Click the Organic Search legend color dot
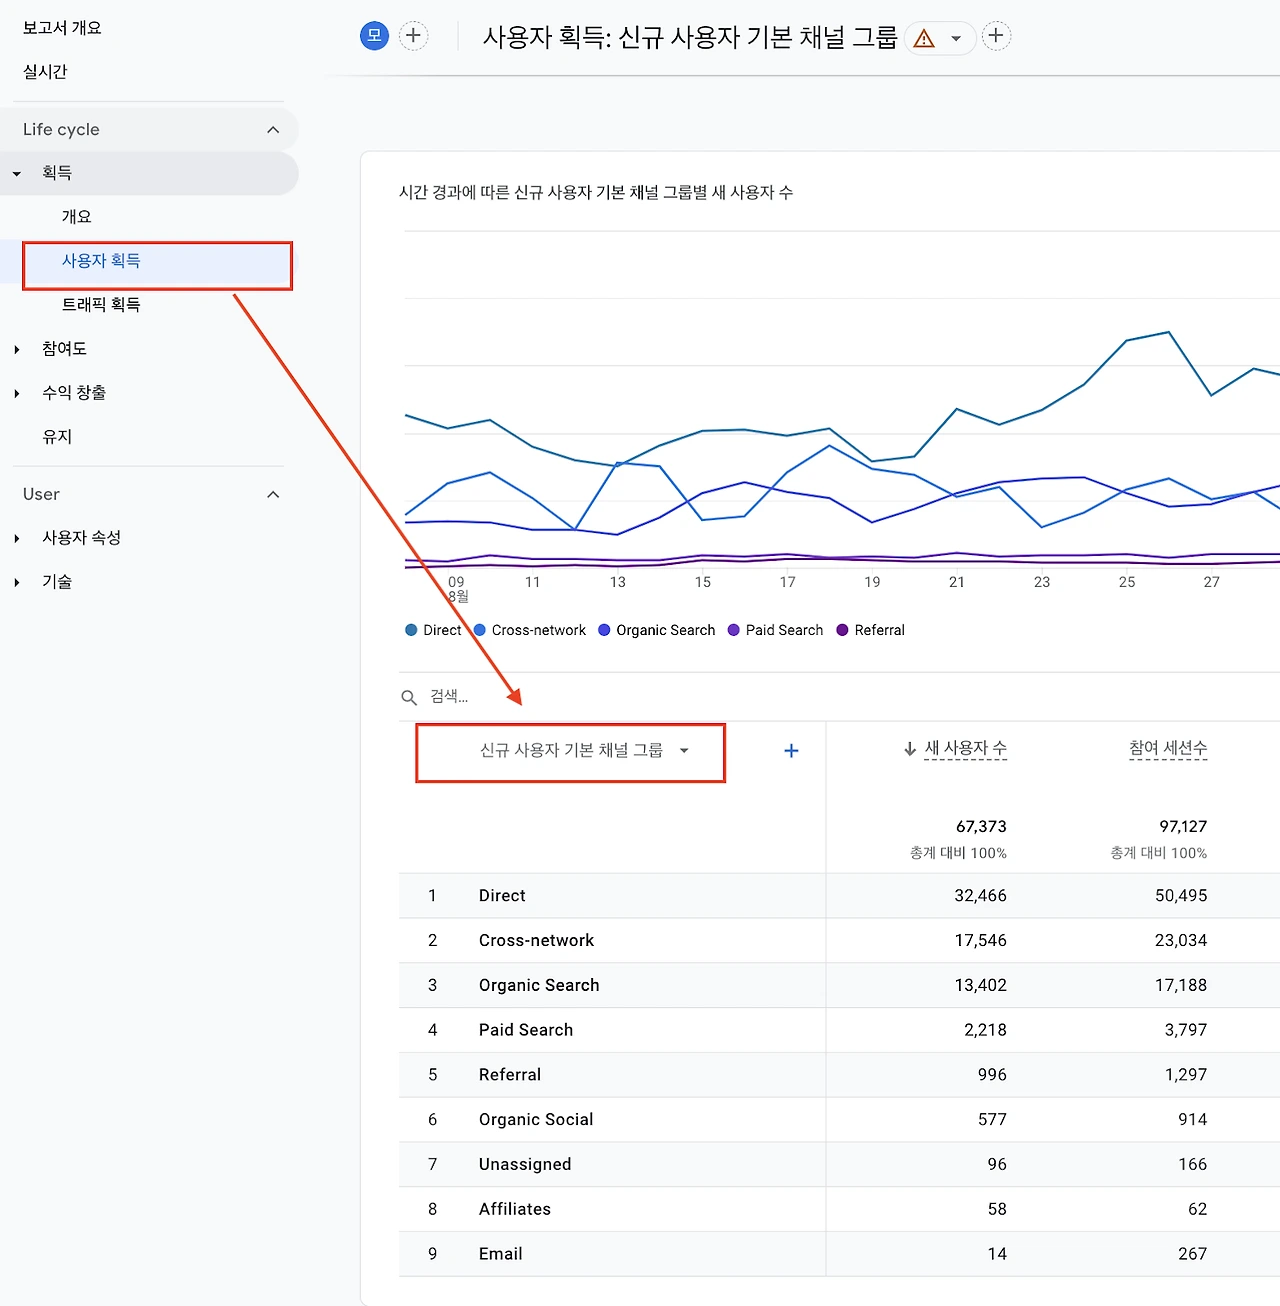Viewport: 1280px width, 1306px height. [604, 630]
